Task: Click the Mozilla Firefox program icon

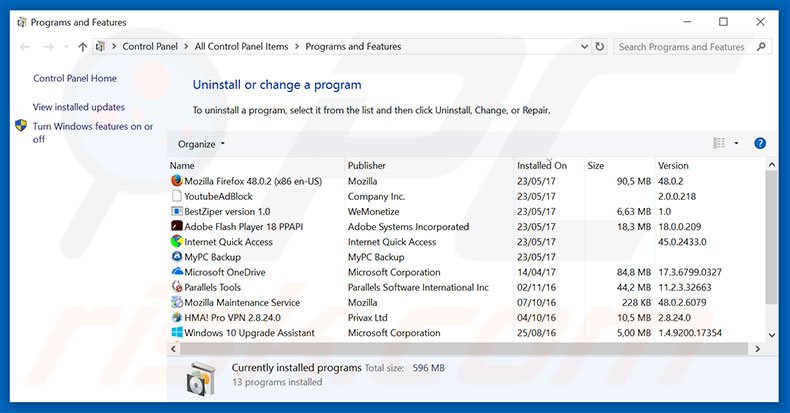Action: tap(176, 181)
